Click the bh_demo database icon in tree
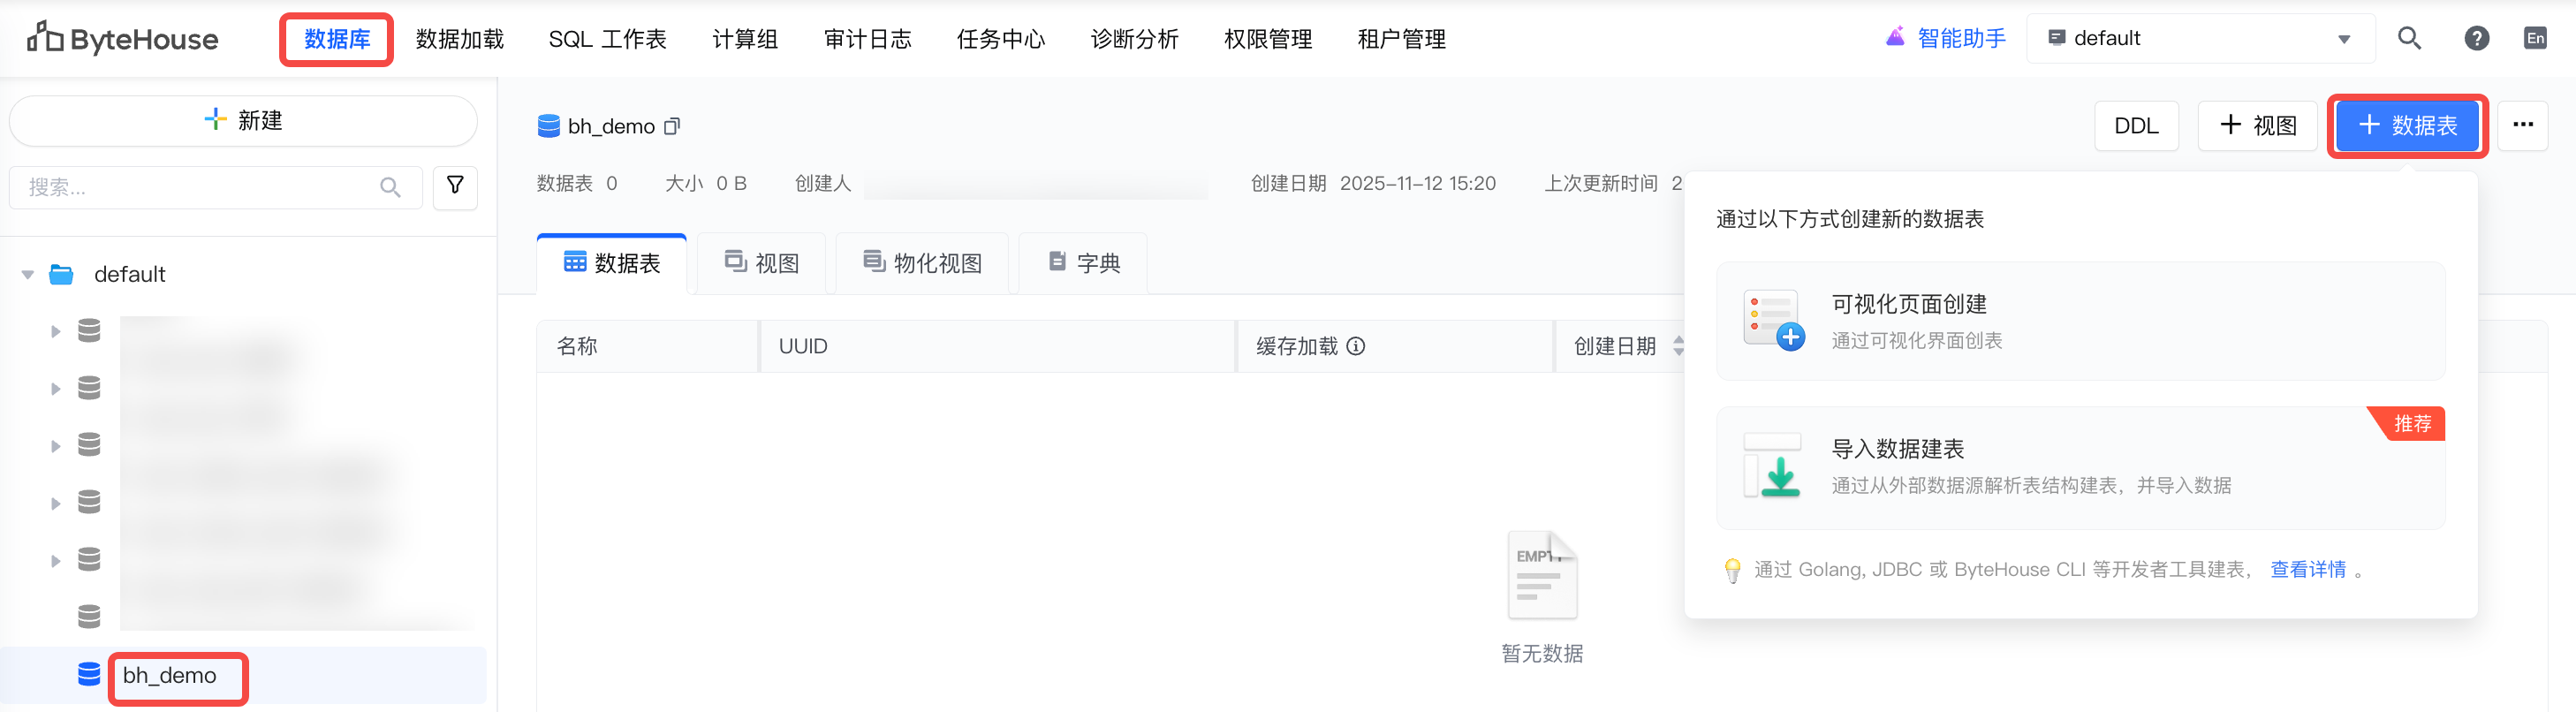The height and width of the screenshot is (712, 2576). (89, 674)
